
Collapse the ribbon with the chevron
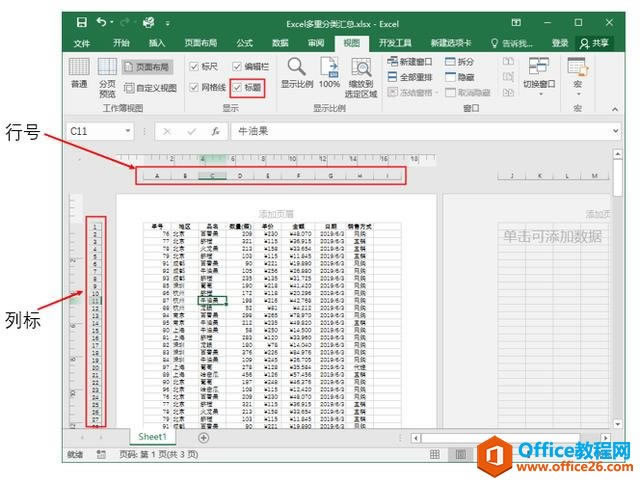(x=615, y=109)
